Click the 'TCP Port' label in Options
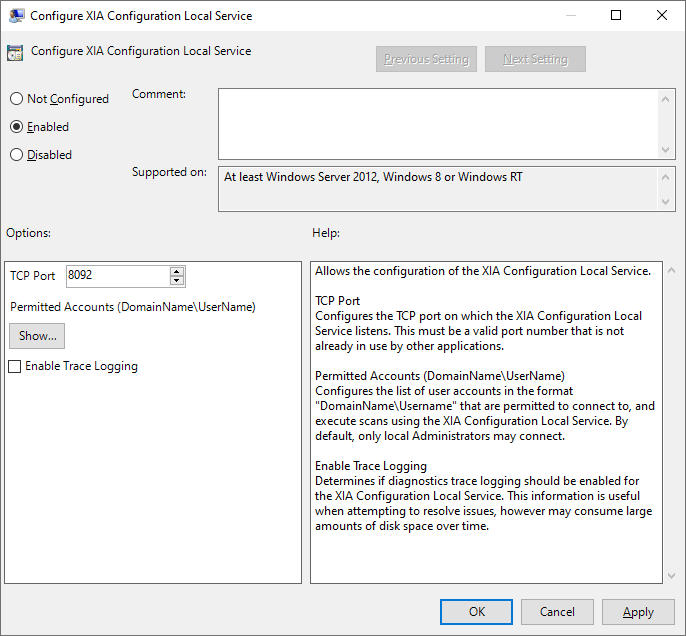The image size is (686, 636). click(32, 276)
